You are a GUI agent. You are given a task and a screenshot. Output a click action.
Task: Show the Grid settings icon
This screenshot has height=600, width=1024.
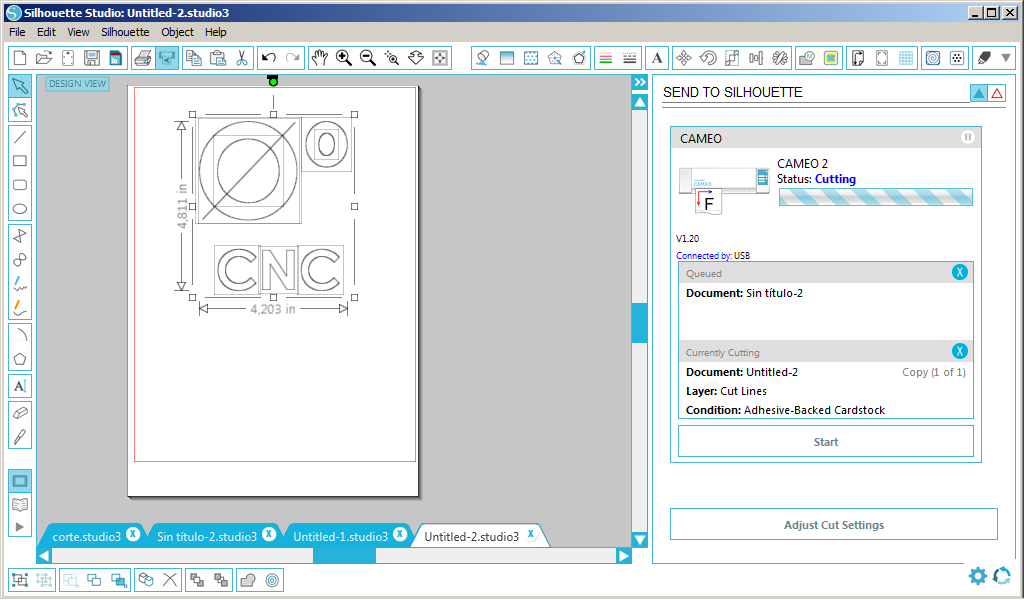[906, 58]
